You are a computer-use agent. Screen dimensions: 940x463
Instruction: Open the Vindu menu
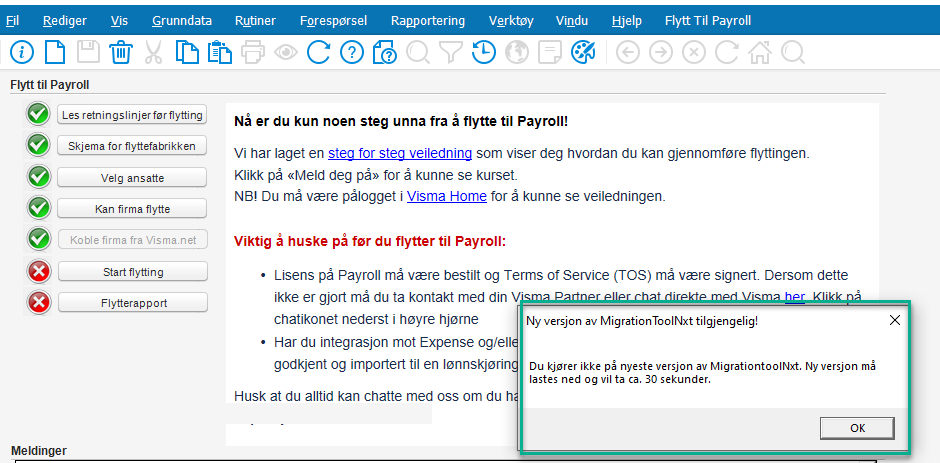pyautogui.click(x=572, y=21)
